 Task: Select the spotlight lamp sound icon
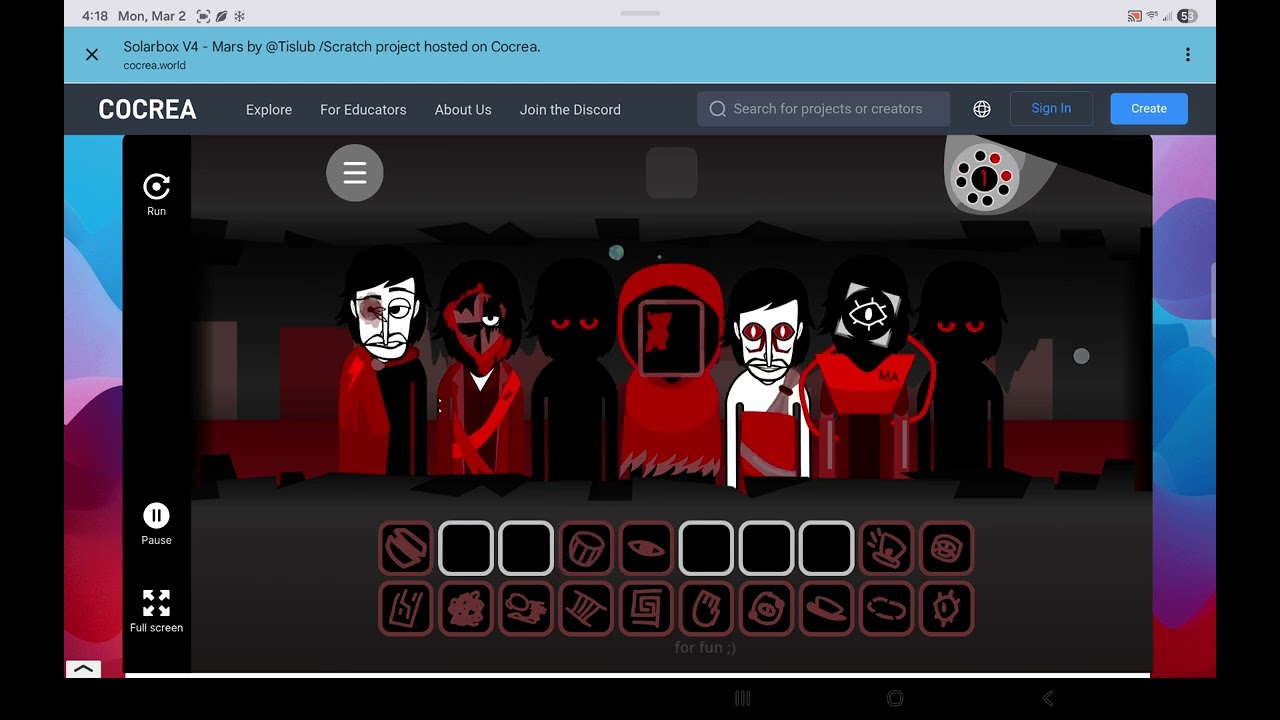point(886,548)
